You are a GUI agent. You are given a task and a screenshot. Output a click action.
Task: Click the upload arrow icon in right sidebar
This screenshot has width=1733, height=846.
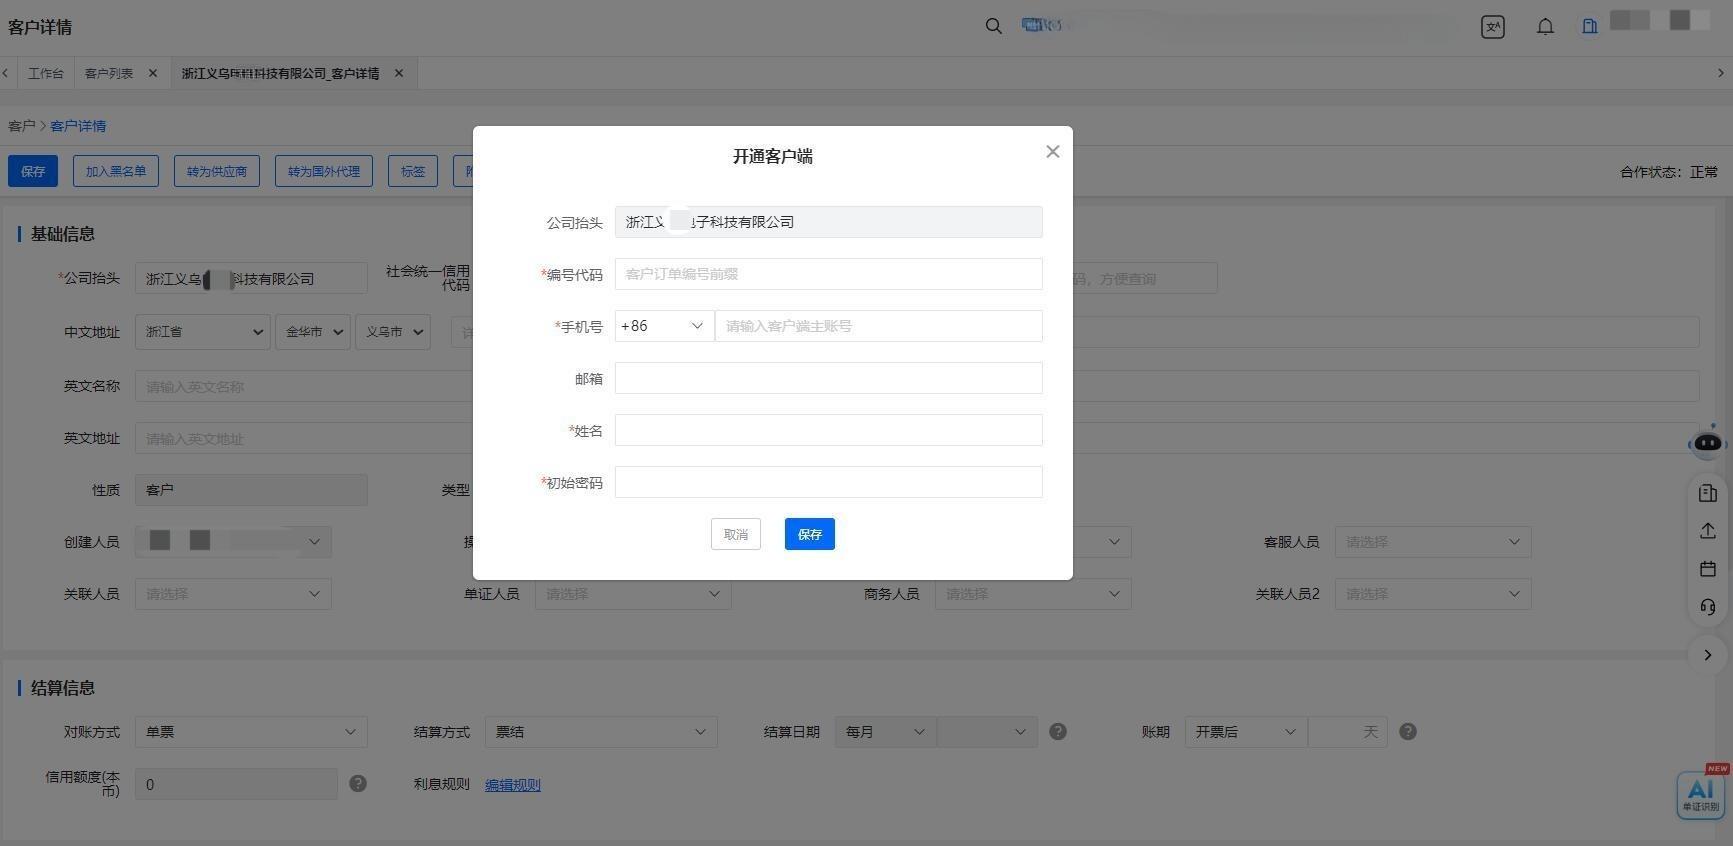[x=1707, y=531]
